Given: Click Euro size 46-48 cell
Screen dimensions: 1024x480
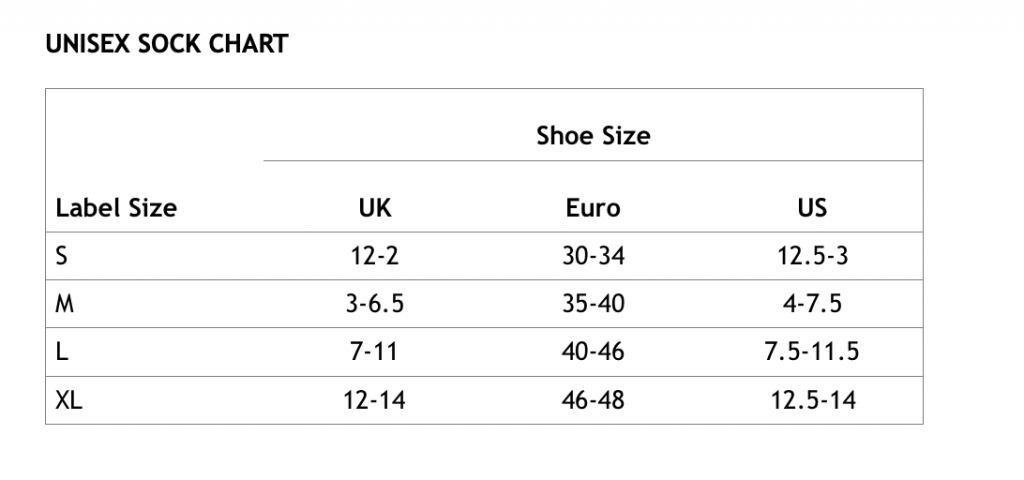Looking at the screenshot, I should pyautogui.click(x=593, y=400).
